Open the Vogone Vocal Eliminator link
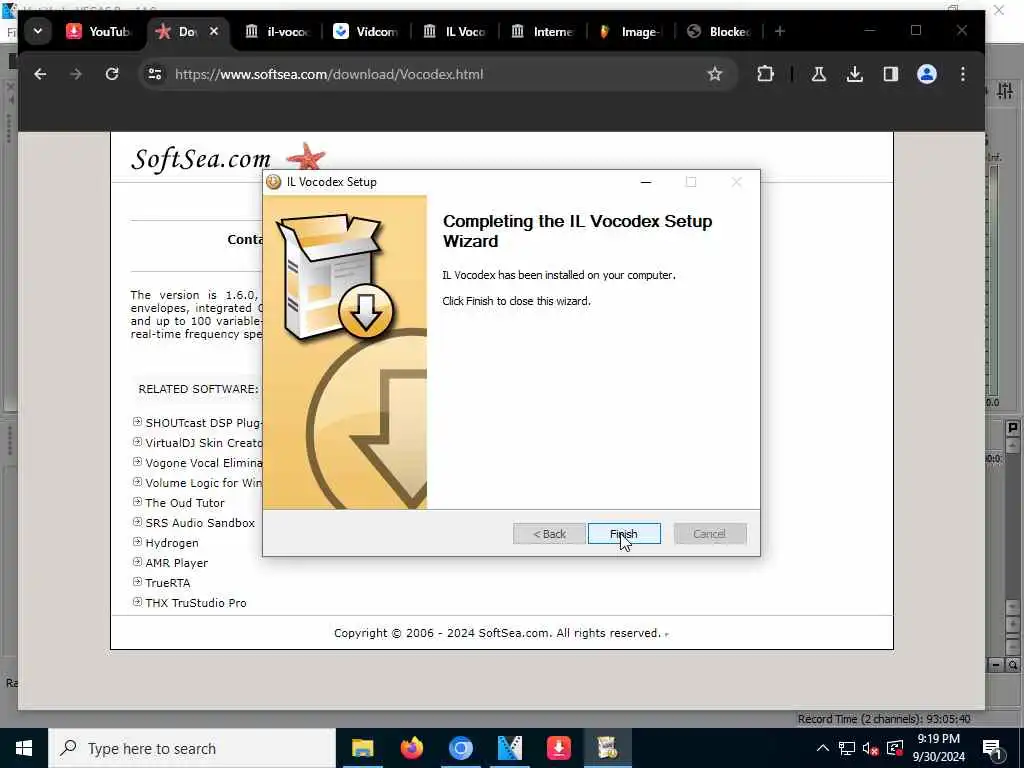This screenshot has width=1024, height=768. click(x=204, y=463)
